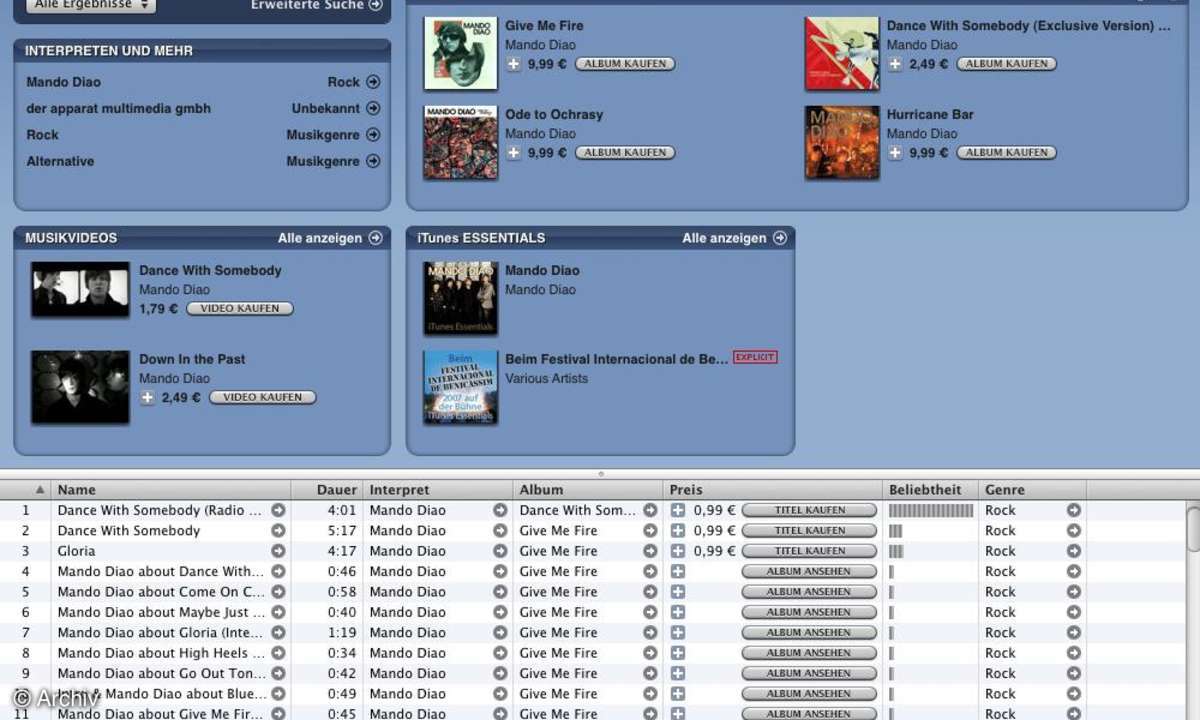
Task: Open Dance With Somebody video thumbnail
Action: coord(80,290)
